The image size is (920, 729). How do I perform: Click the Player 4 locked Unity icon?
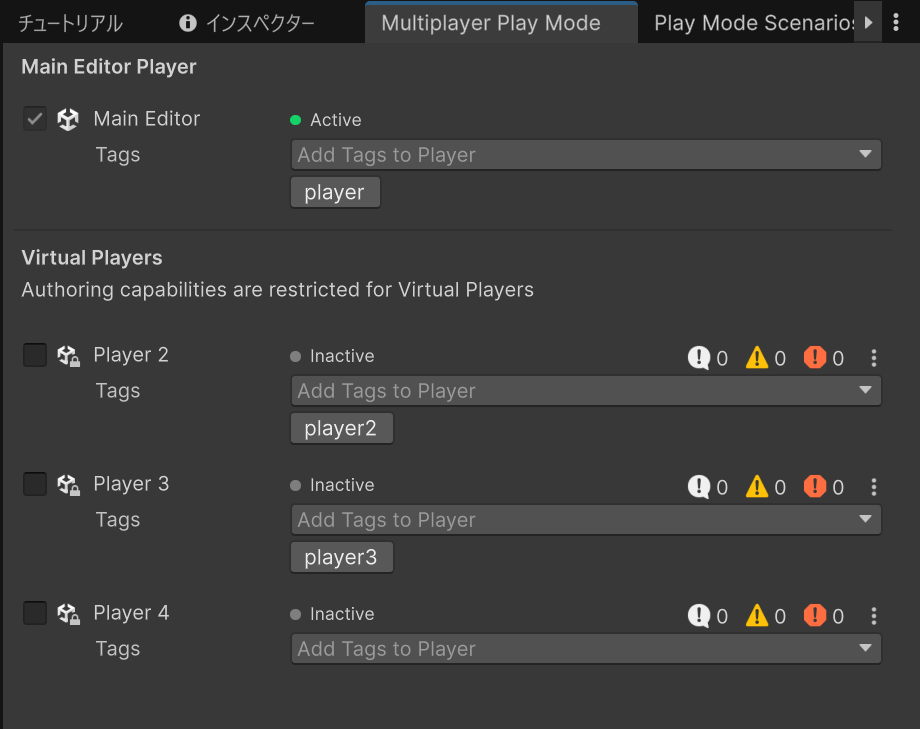[69, 614]
